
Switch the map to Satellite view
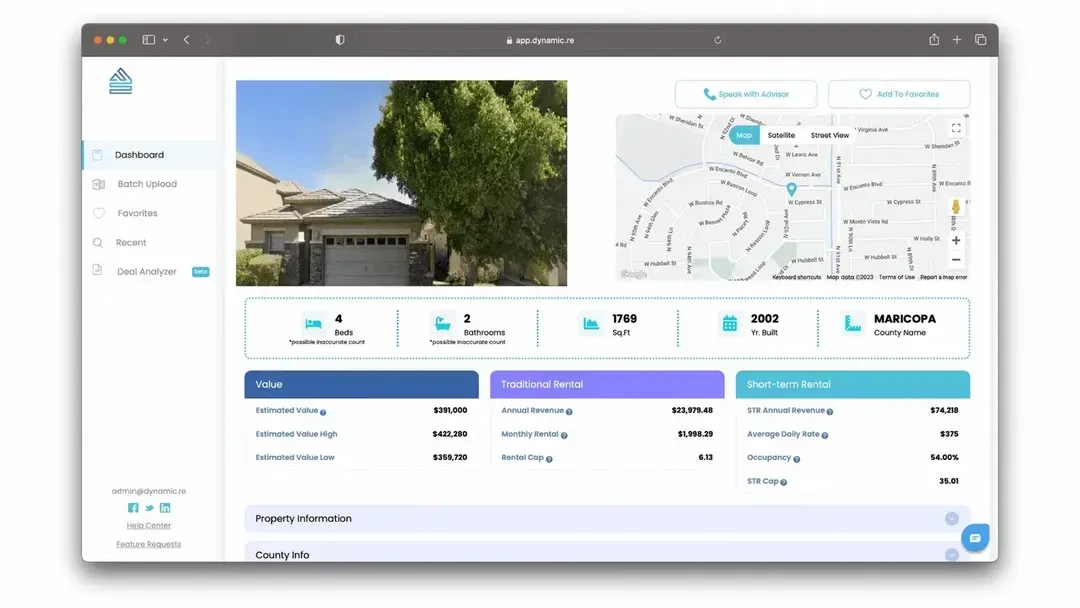[x=781, y=136]
